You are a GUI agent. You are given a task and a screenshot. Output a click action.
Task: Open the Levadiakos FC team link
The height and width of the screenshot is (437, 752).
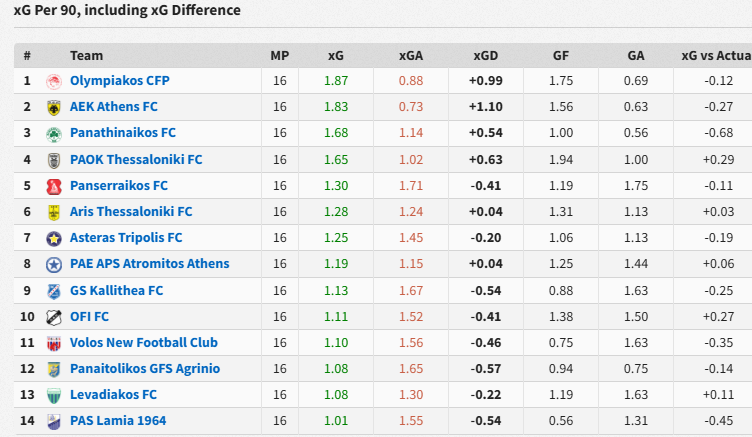113,395
